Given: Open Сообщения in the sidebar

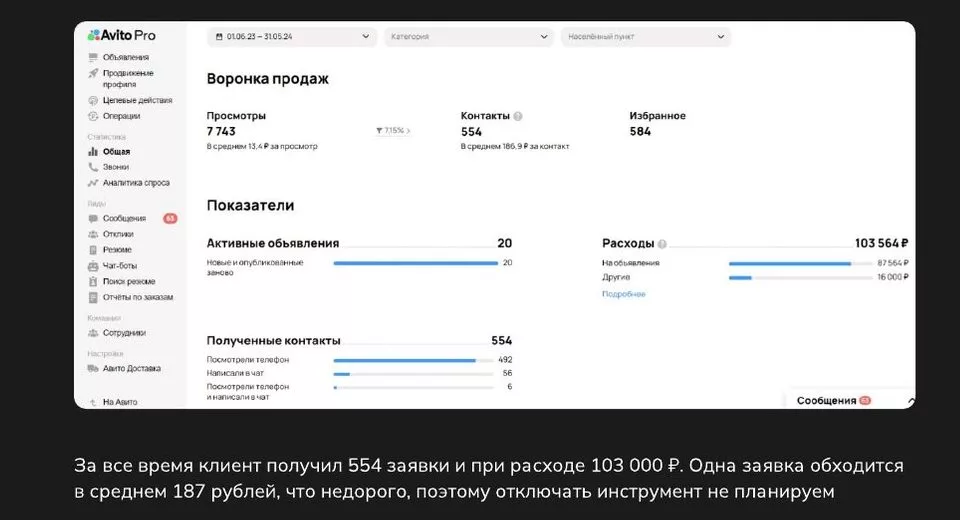Looking at the screenshot, I should (124, 218).
